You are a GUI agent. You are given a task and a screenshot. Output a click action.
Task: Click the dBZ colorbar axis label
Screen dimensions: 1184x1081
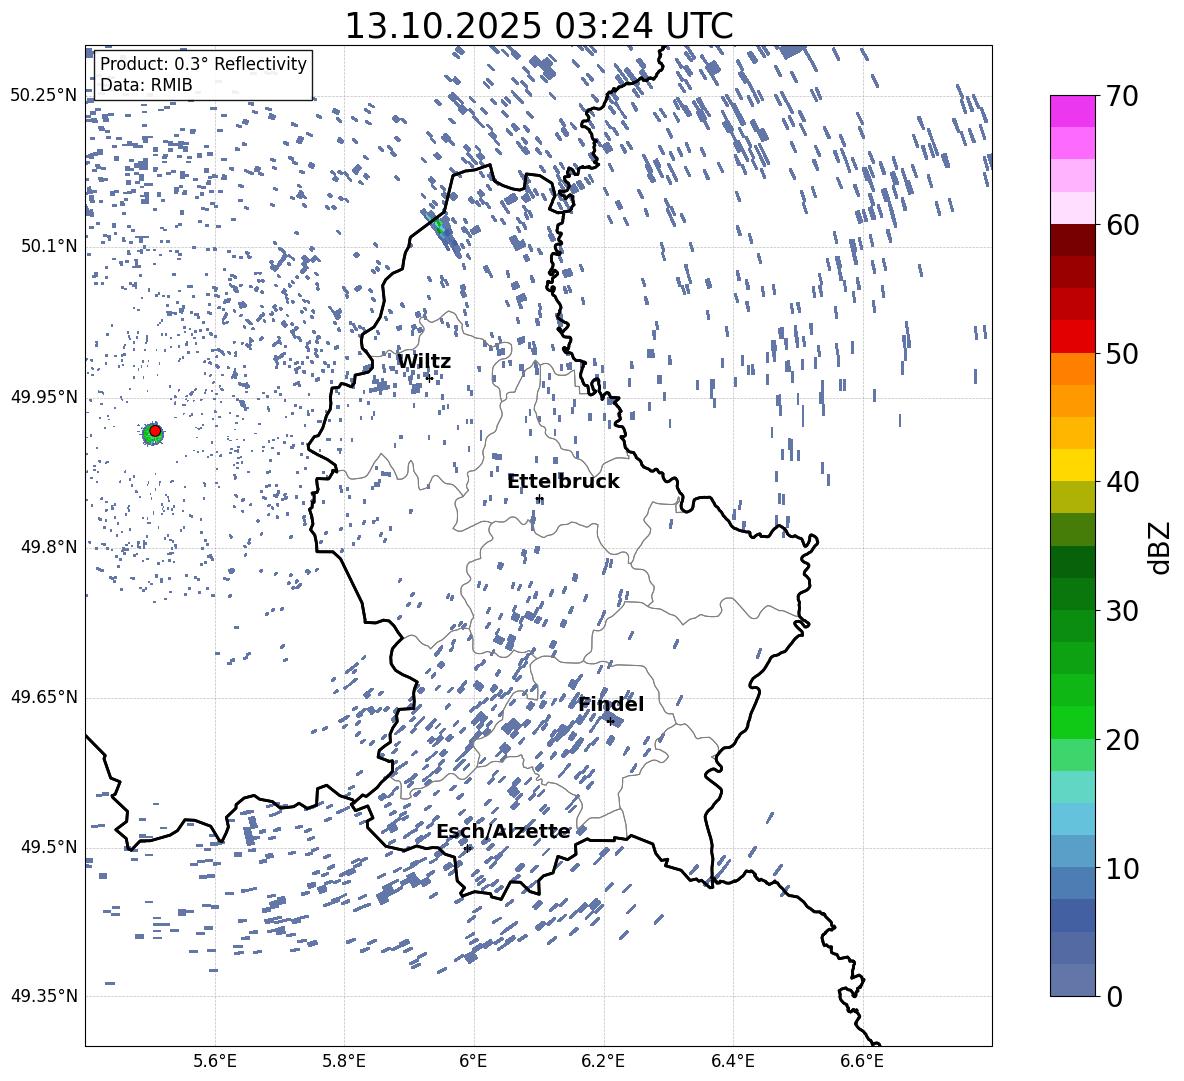tap(1161, 547)
